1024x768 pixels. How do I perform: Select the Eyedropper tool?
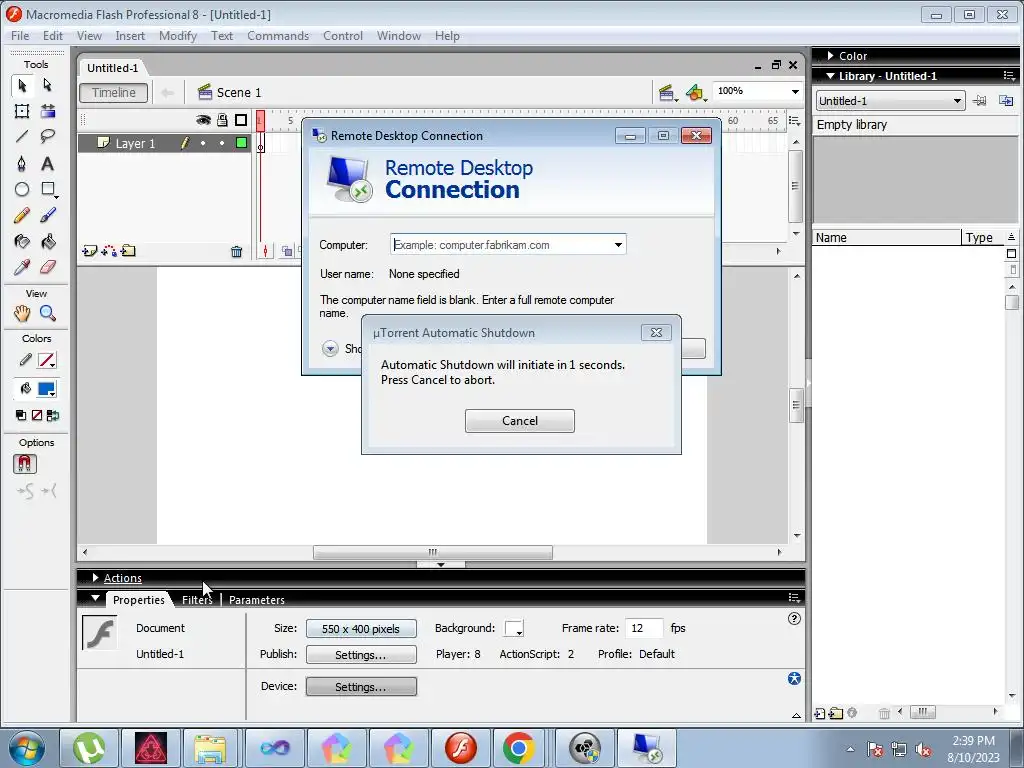[22, 267]
